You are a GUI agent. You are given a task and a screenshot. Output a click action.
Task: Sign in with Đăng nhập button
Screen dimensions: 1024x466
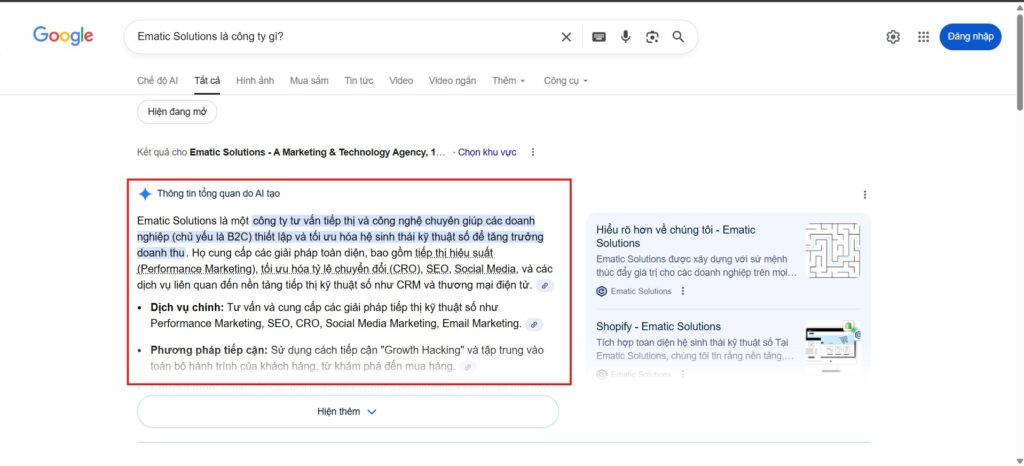(x=970, y=37)
